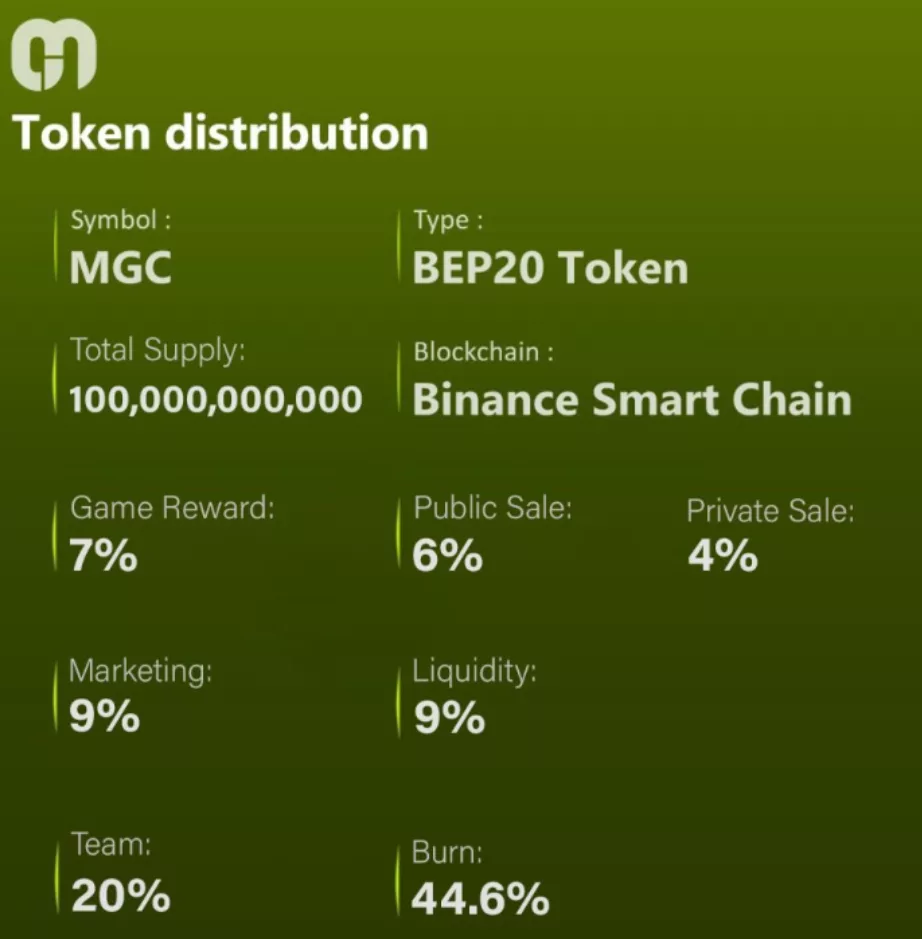The height and width of the screenshot is (939, 922).
Task: Select the 6% Public Sale value
Action: [x=448, y=557]
